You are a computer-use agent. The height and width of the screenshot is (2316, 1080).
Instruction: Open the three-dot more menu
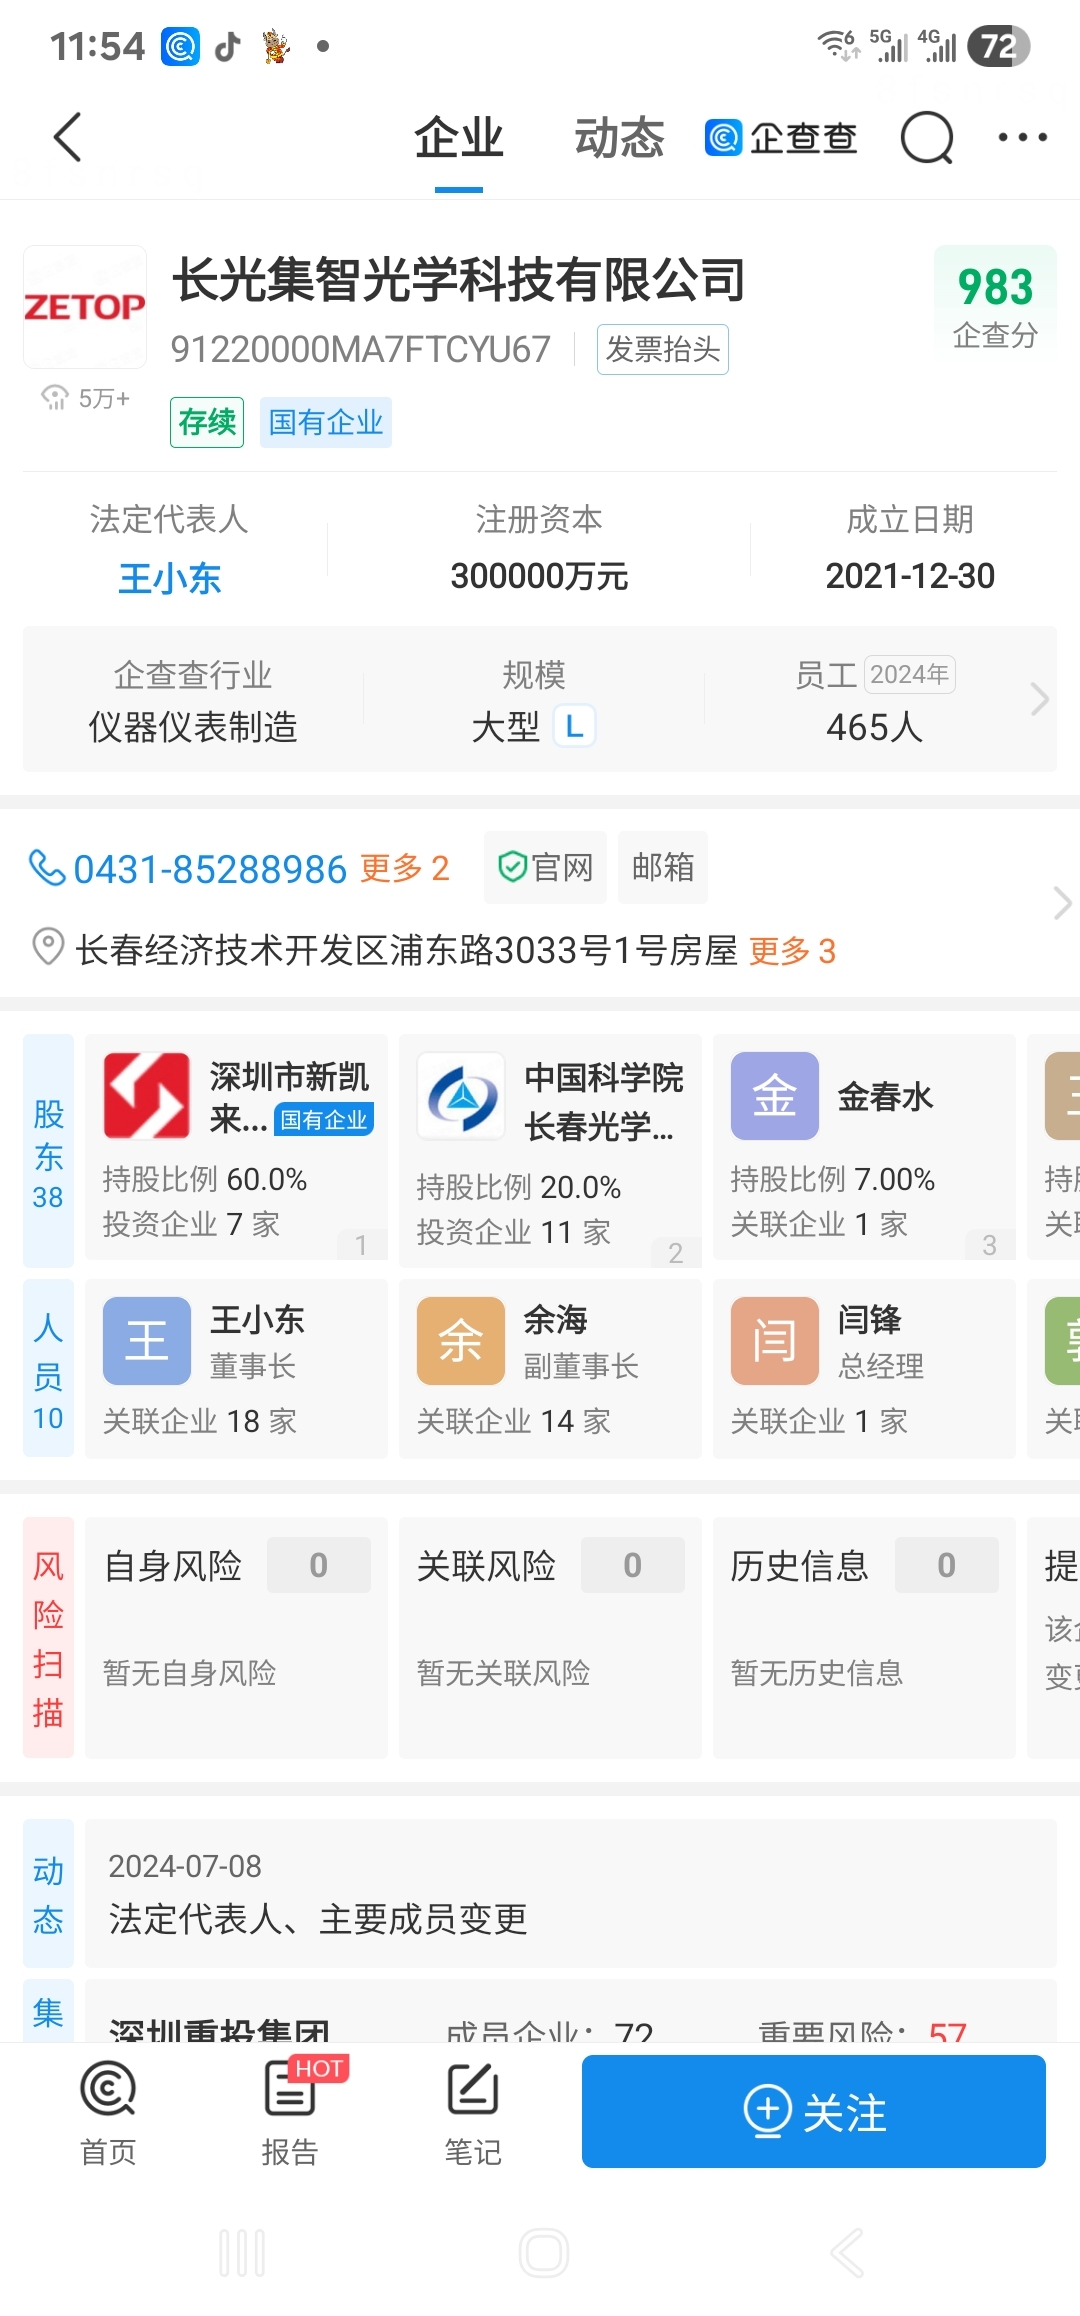(1023, 138)
